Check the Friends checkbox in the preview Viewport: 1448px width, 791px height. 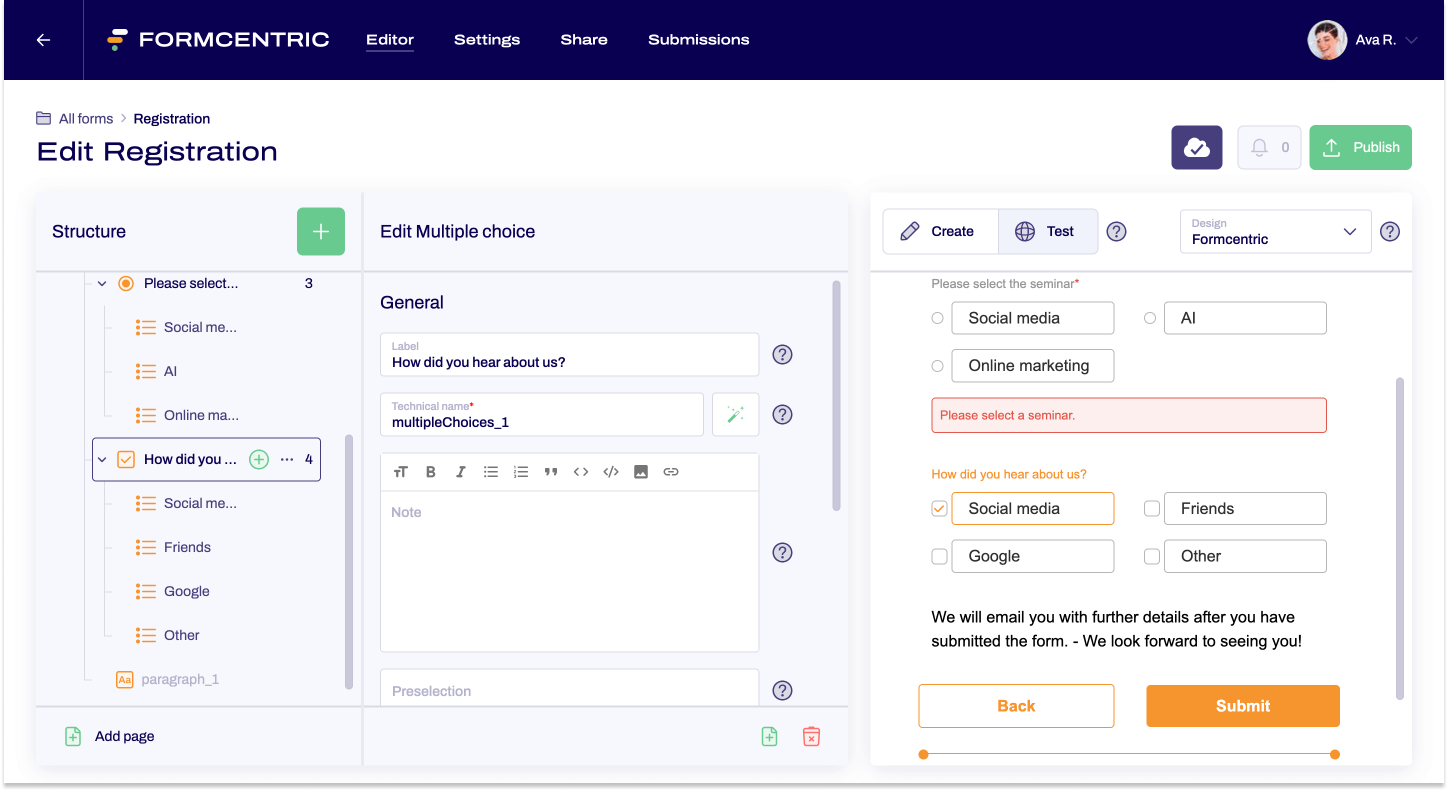tap(1152, 508)
